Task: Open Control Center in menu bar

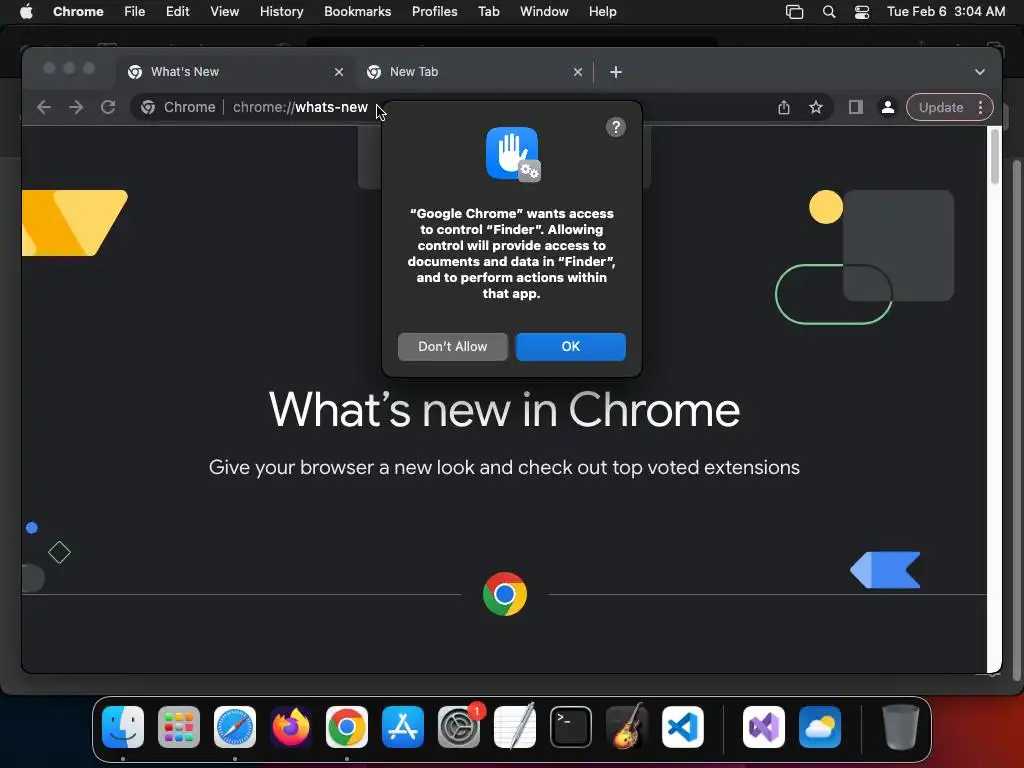Action: click(862, 12)
